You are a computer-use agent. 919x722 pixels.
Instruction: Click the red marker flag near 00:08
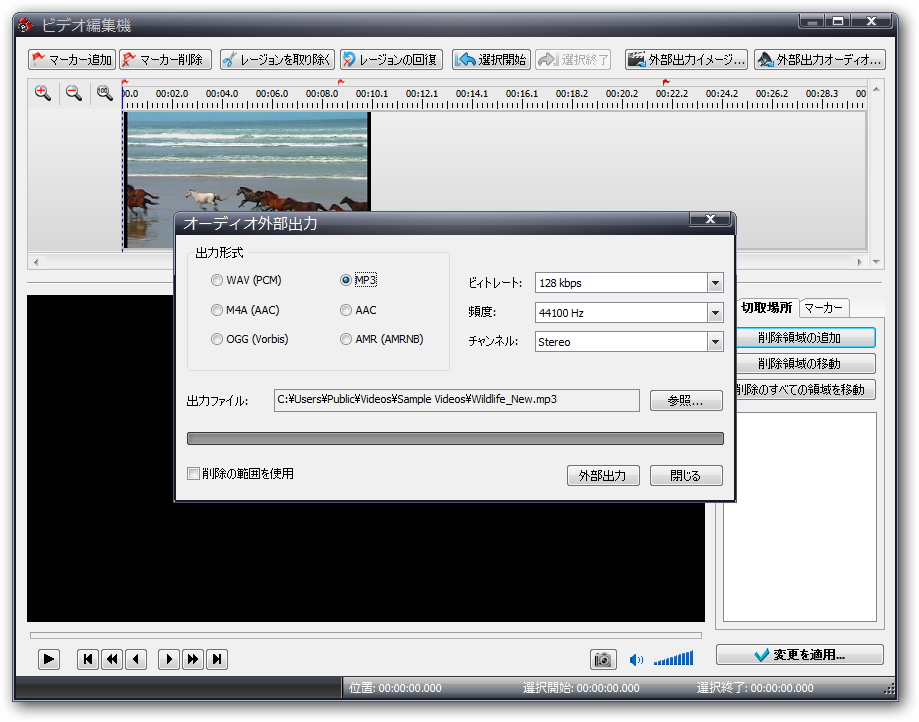pyautogui.click(x=341, y=83)
